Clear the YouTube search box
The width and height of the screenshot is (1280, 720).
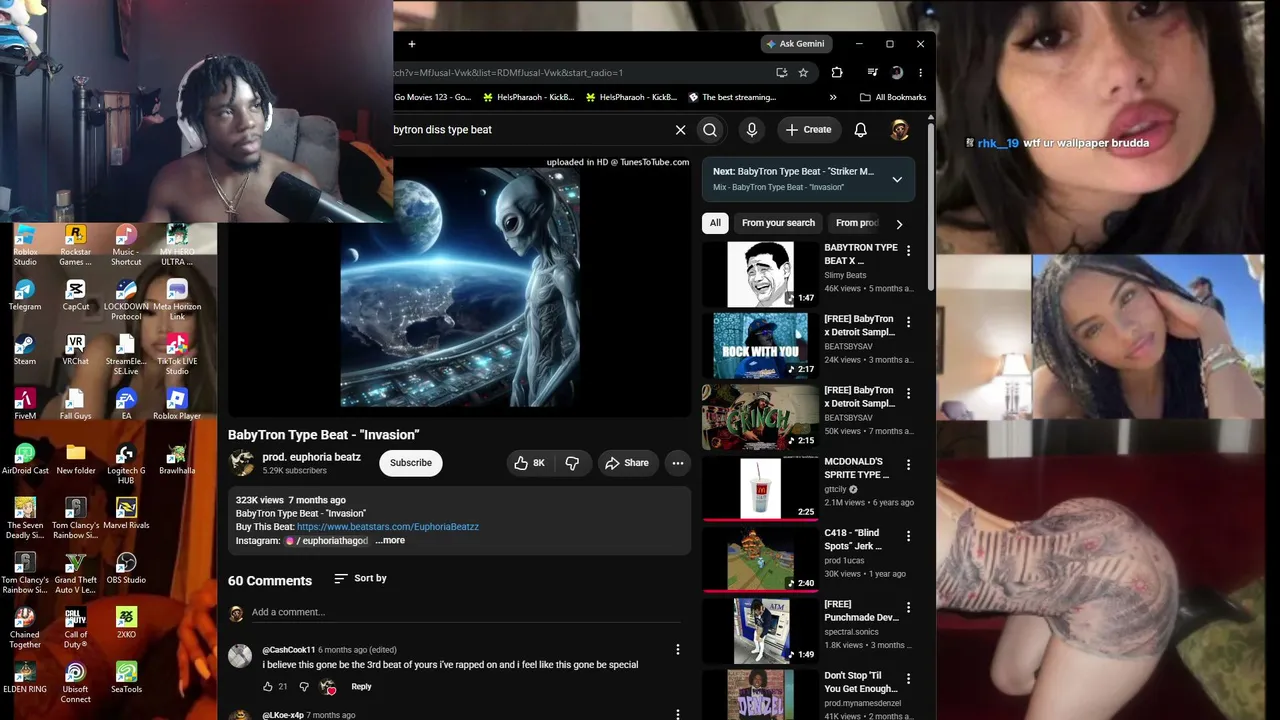(x=680, y=130)
